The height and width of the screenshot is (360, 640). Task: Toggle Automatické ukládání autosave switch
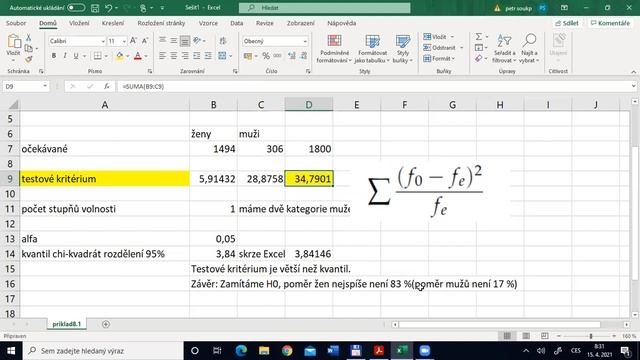76,8
